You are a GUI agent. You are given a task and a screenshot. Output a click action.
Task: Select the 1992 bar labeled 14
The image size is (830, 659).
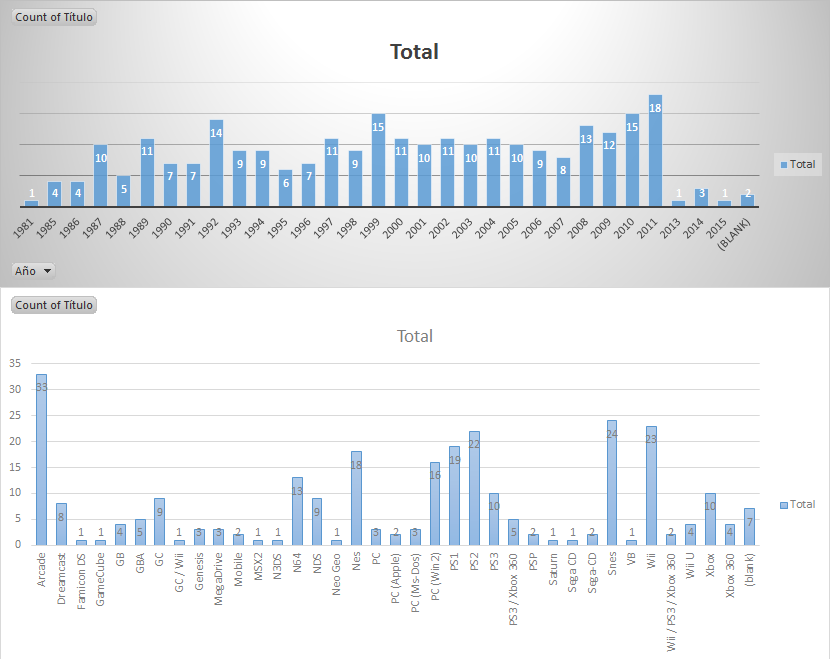216,163
